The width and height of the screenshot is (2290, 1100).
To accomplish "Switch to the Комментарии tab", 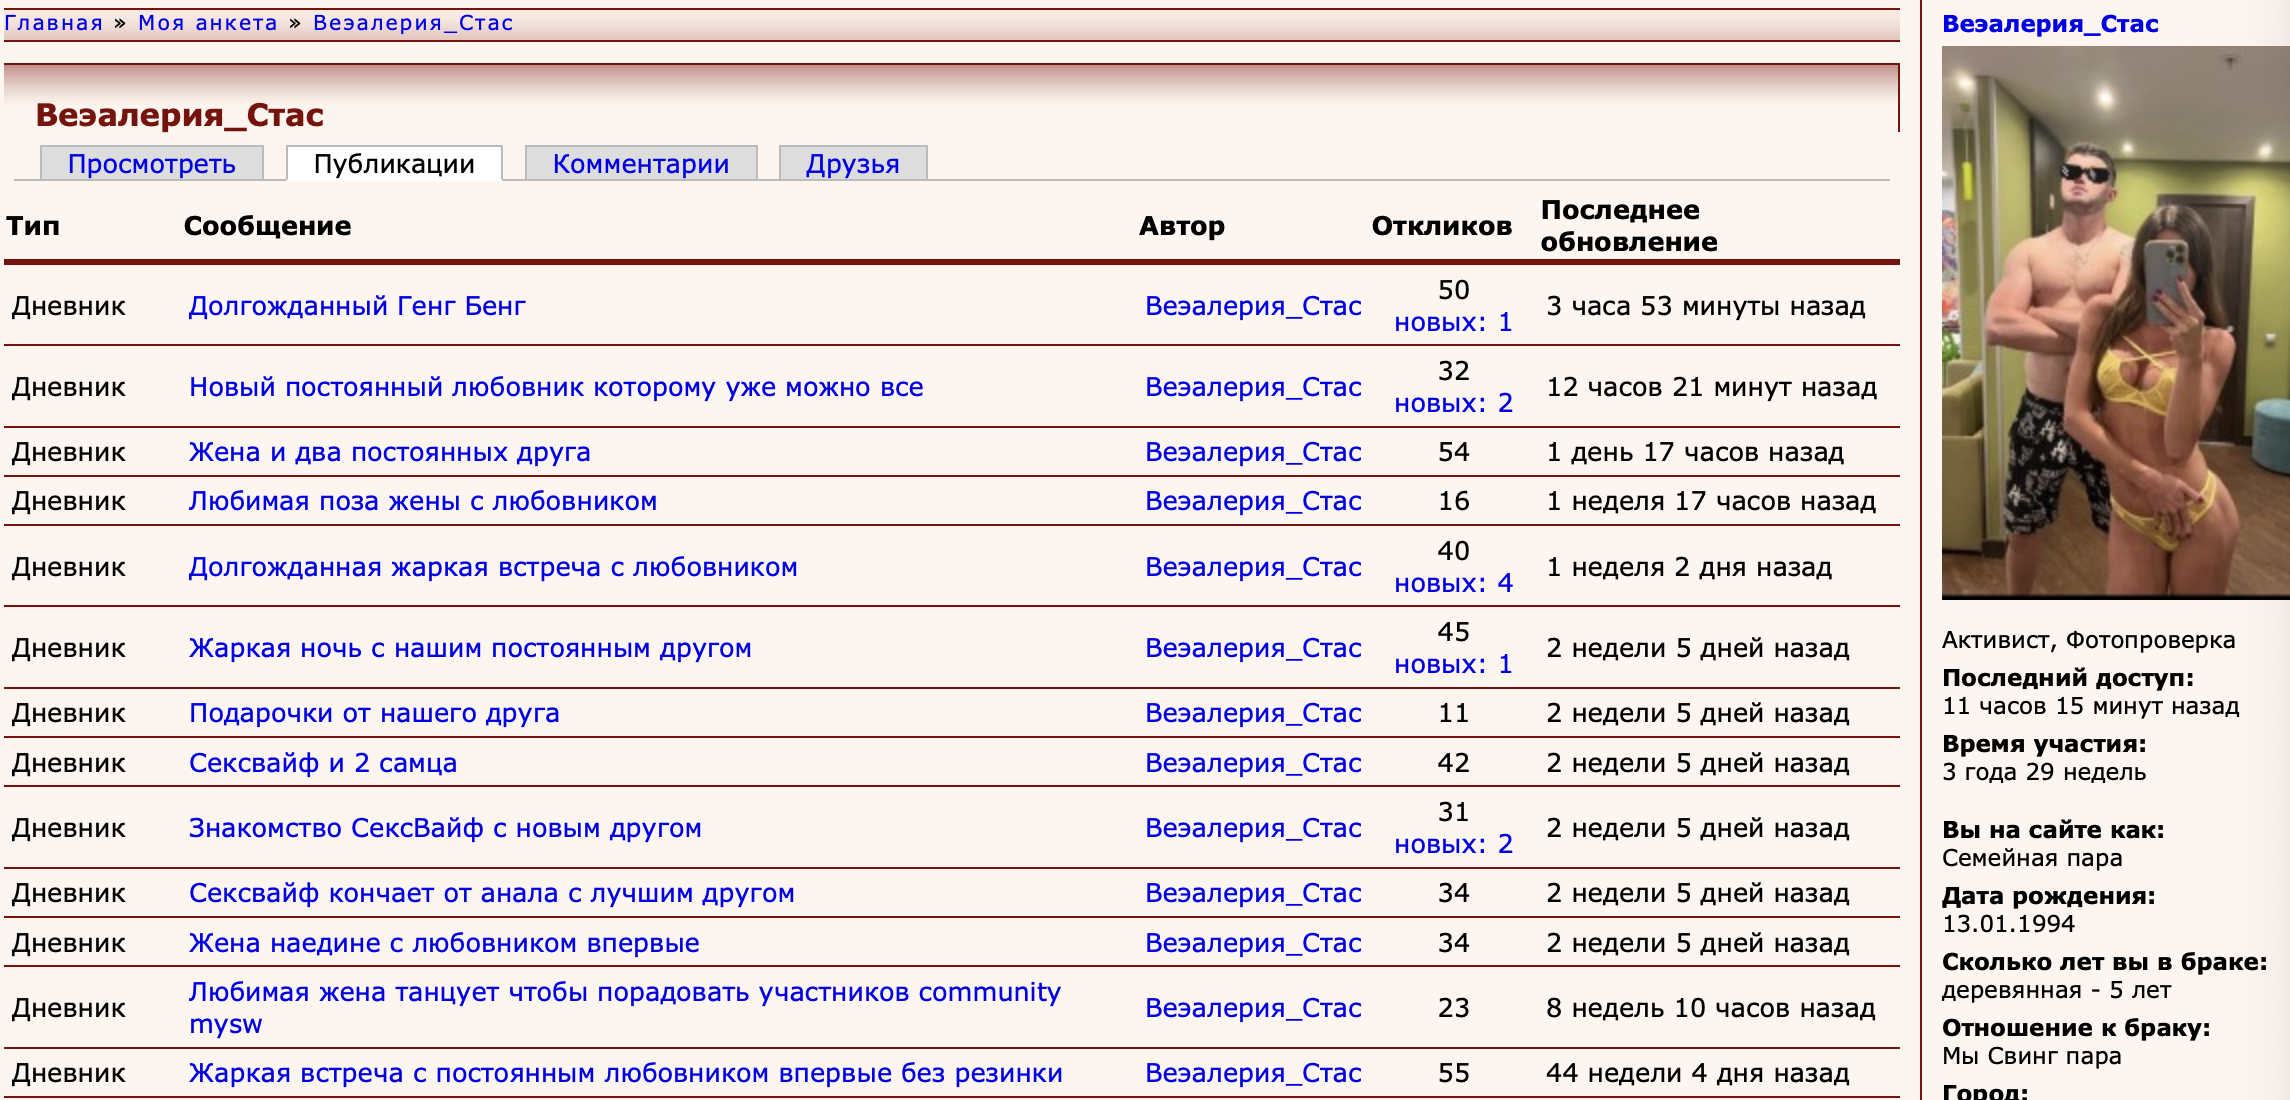I will [x=640, y=164].
